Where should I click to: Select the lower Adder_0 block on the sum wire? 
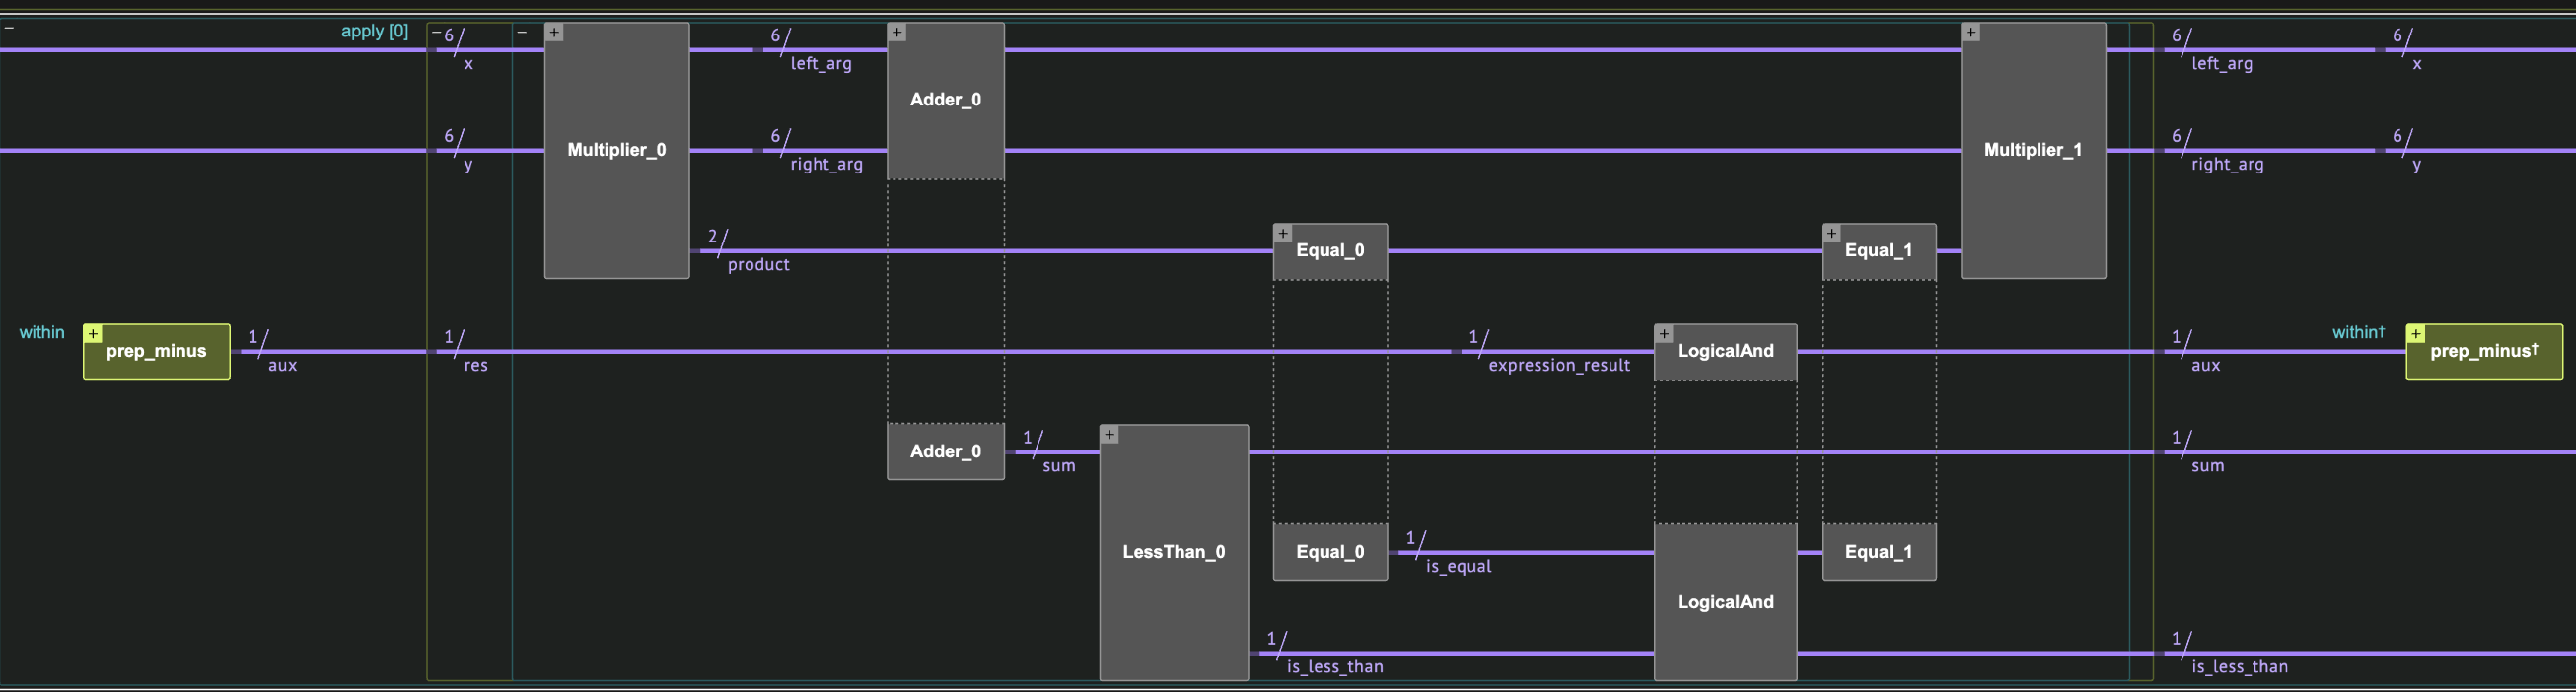click(x=946, y=452)
